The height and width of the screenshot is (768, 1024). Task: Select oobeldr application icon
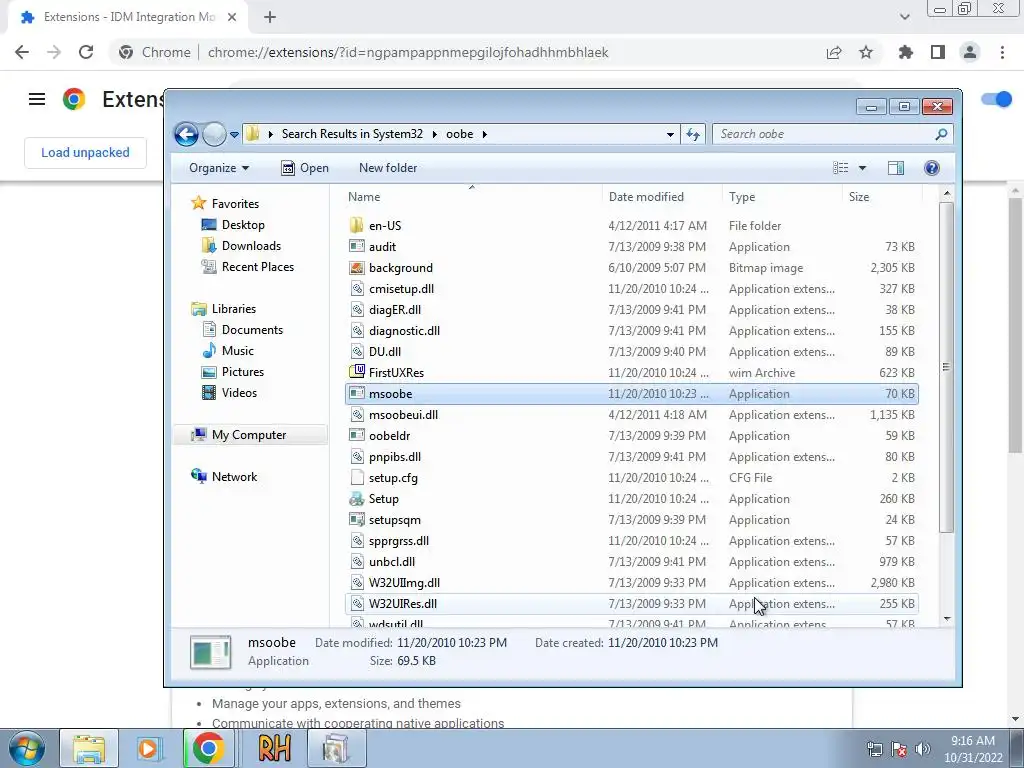(x=357, y=436)
